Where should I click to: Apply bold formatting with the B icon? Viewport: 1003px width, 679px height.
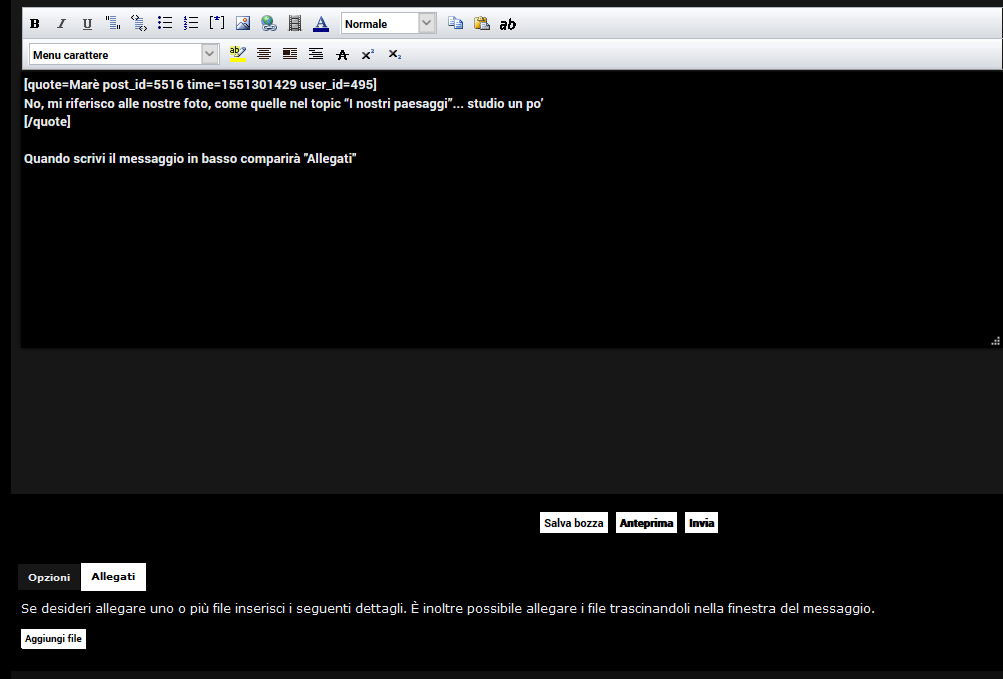(34, 22)
